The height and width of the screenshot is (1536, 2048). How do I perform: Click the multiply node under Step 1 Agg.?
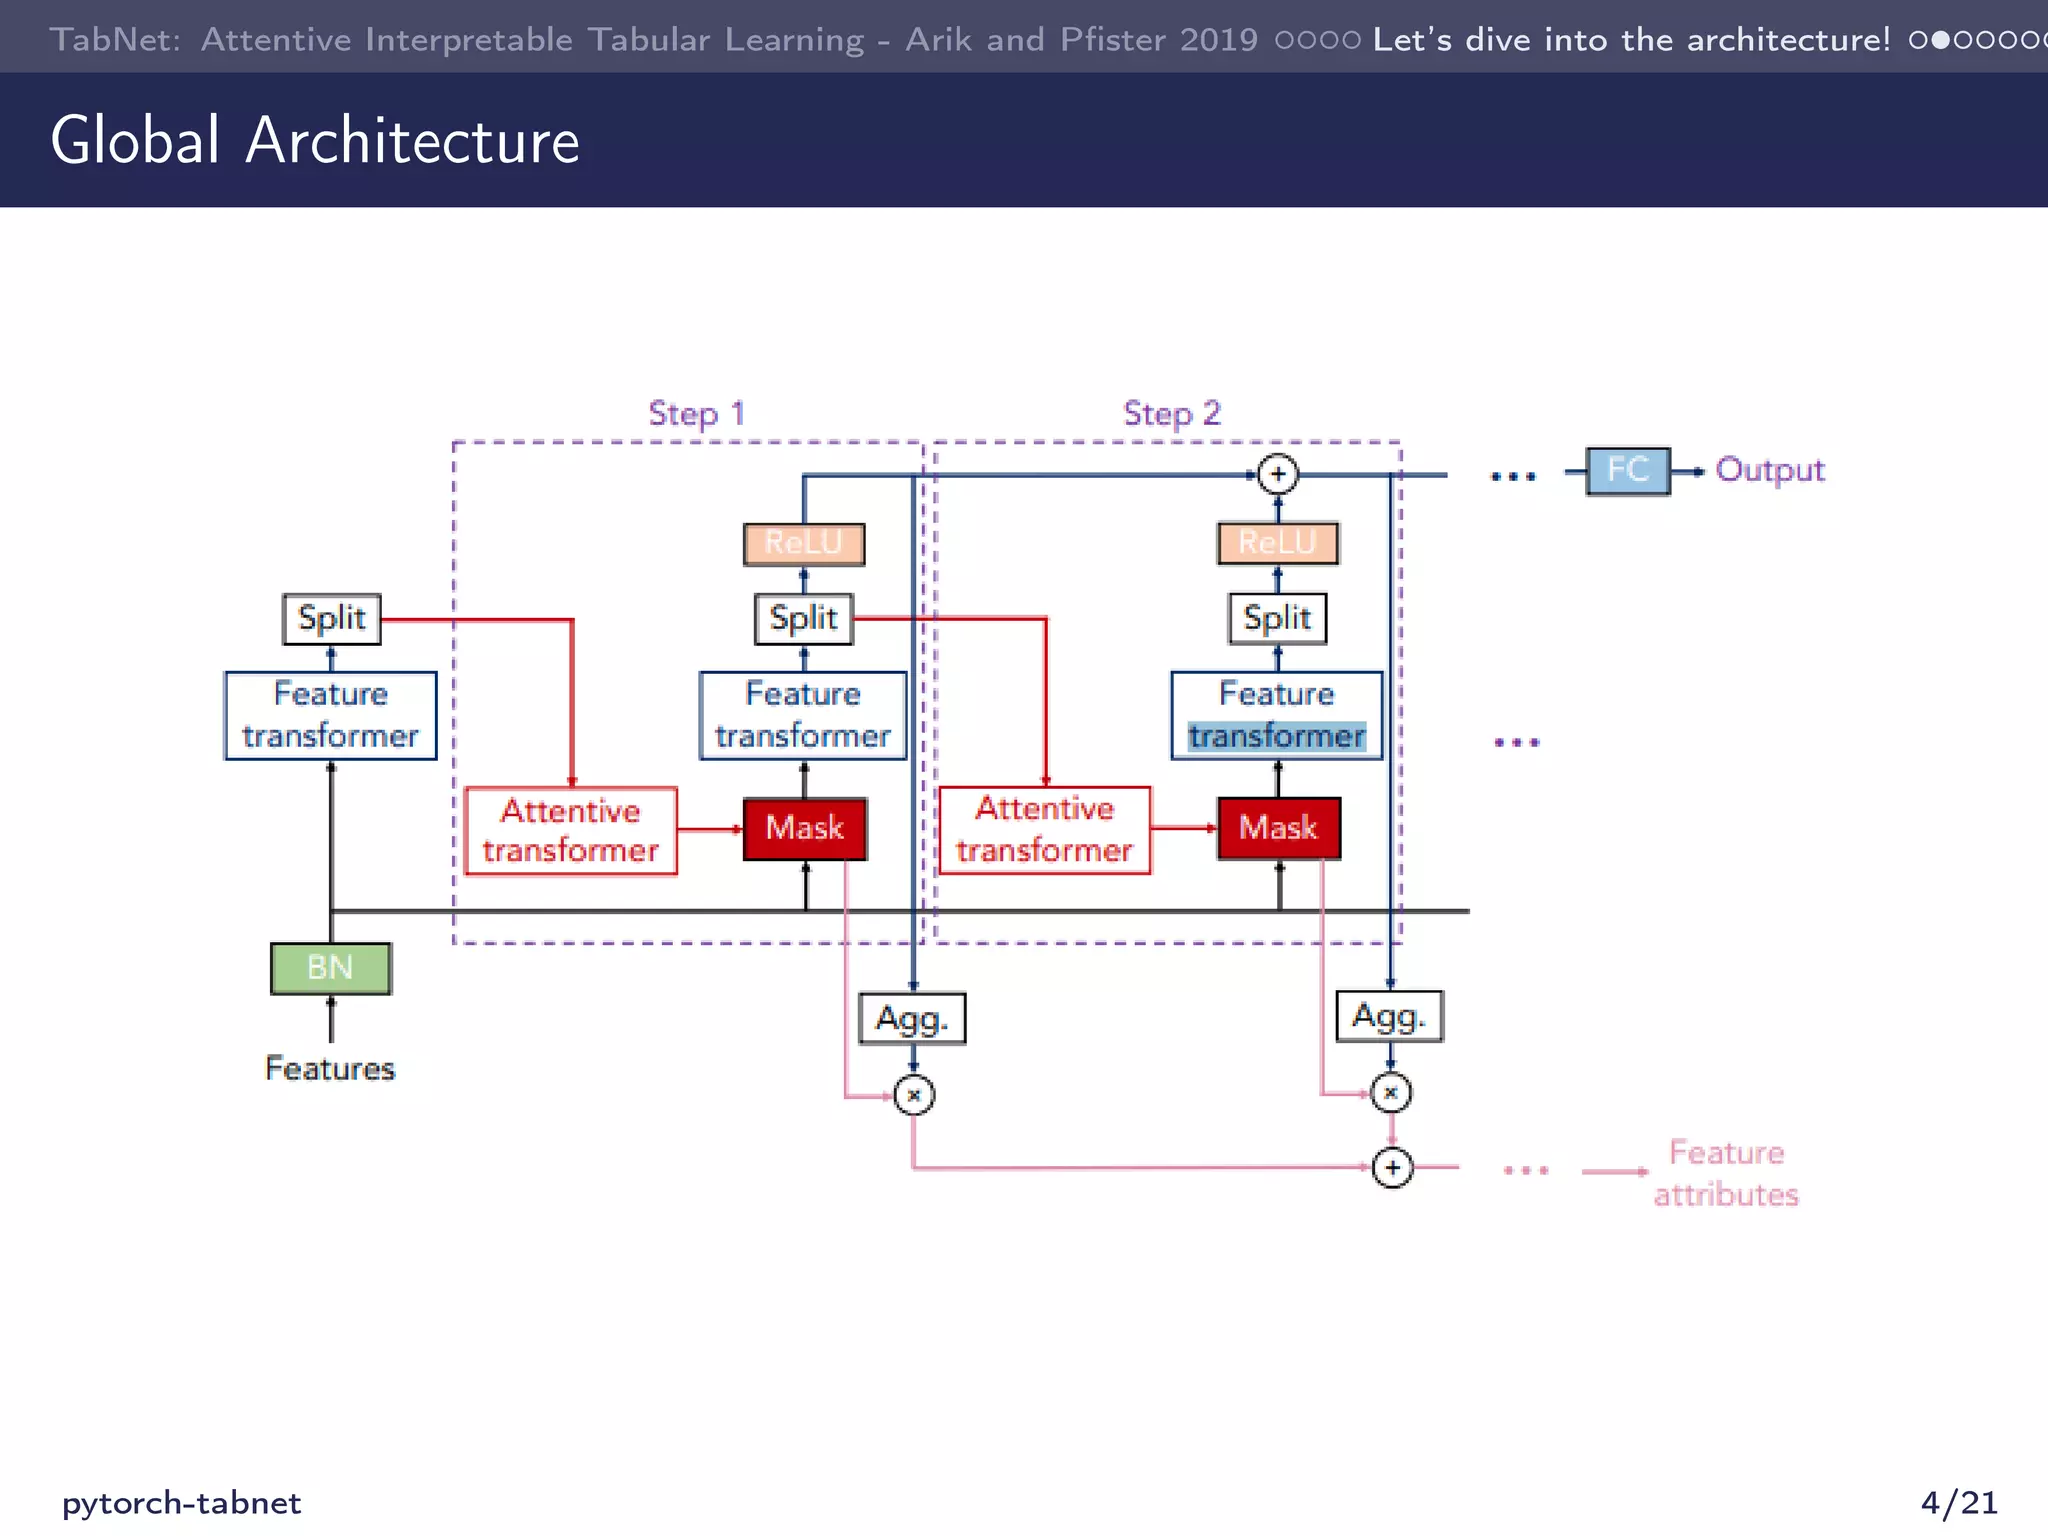click(914, 1095)
